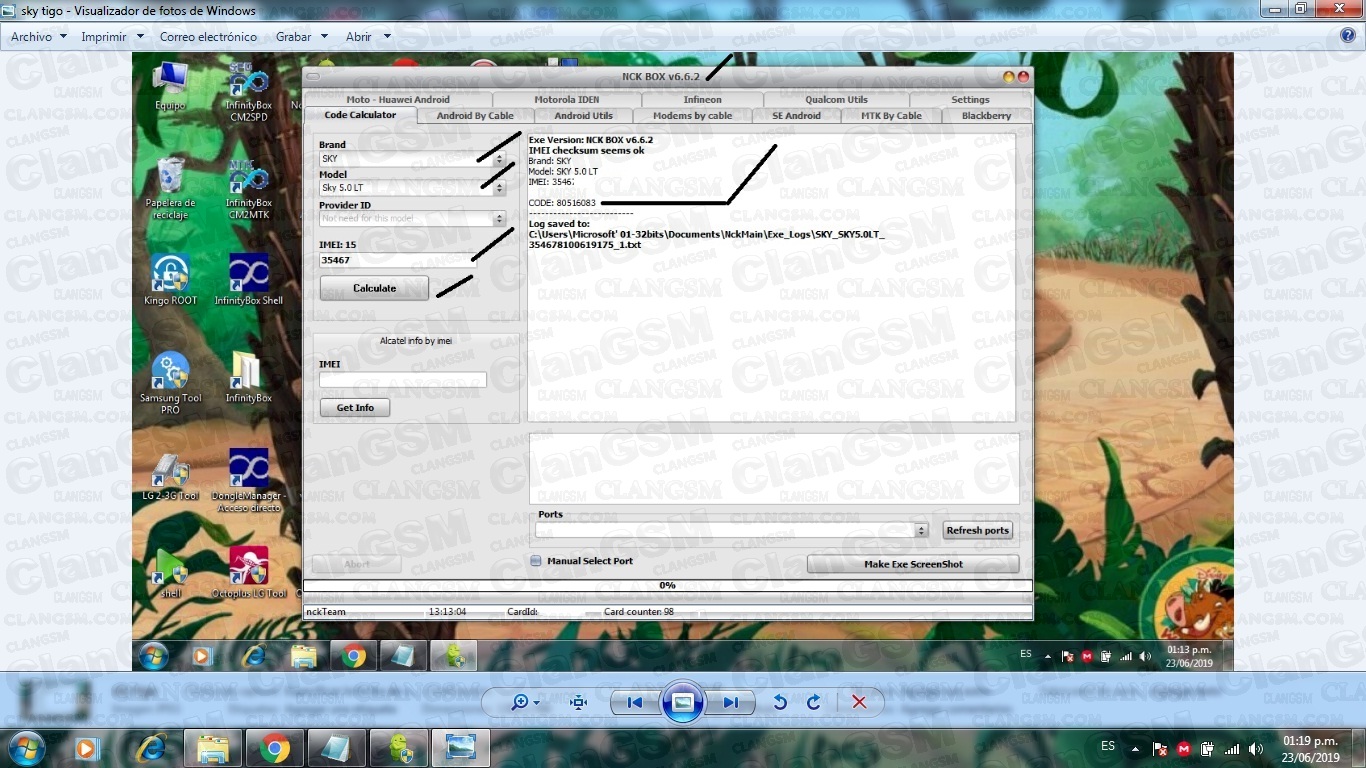Switch to Android By Cable tab
Viewport: 1366px width, 768px height.
point(475,116)
